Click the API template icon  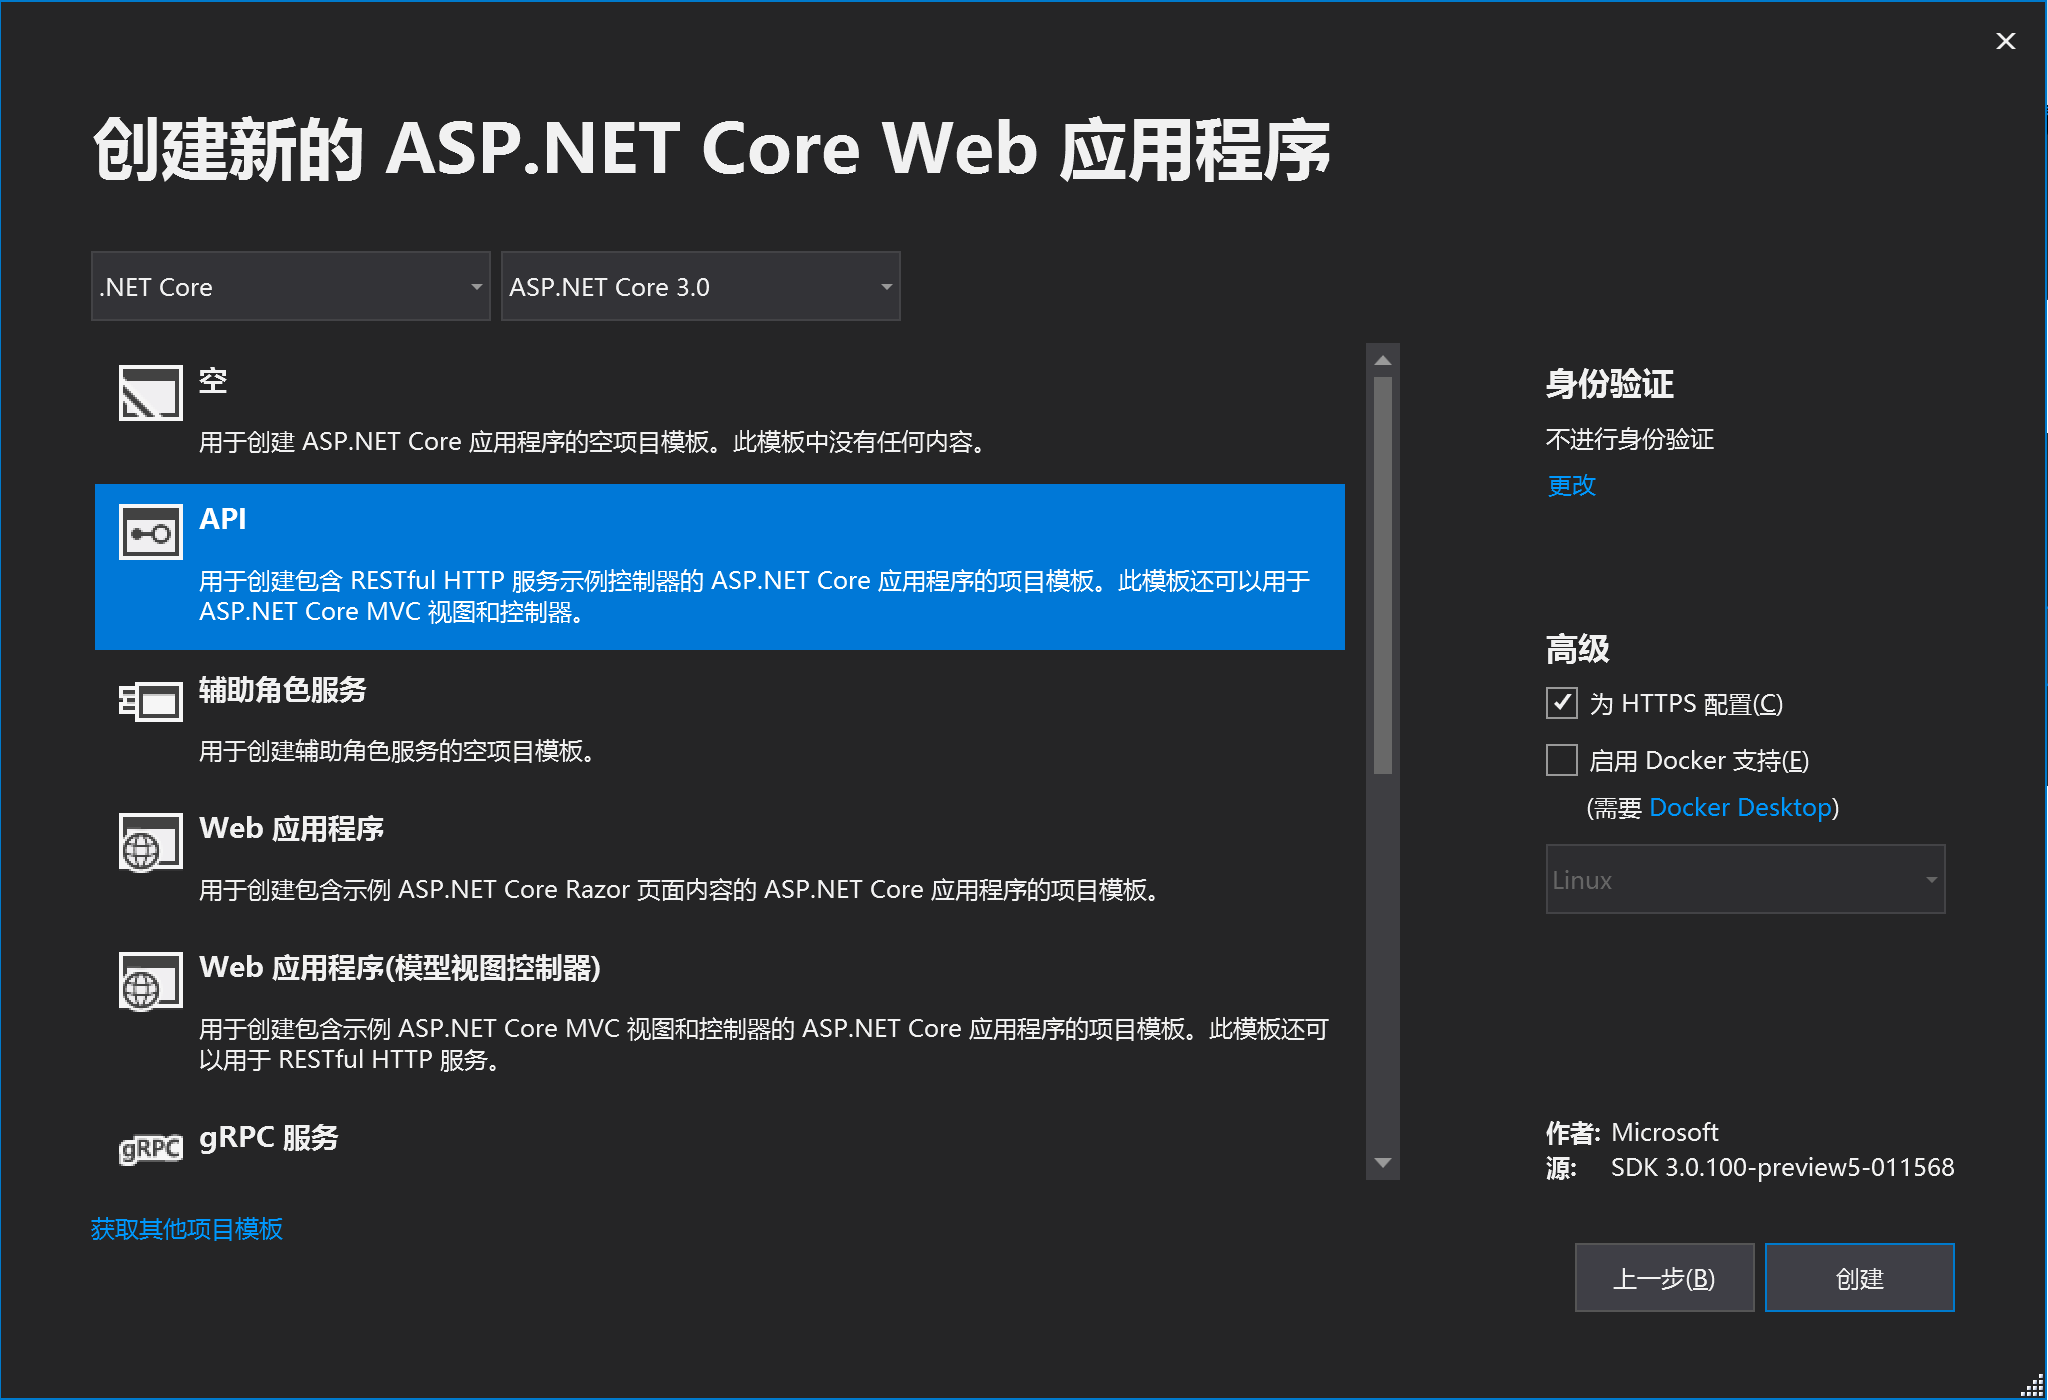coord(150,532)
